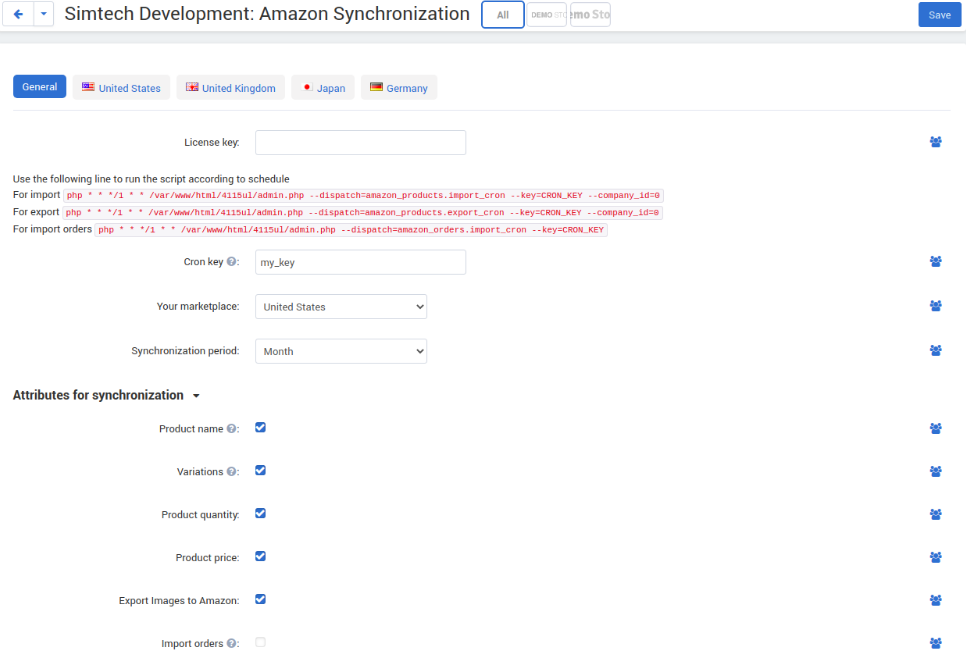The width and height of the screenshot is (966, 666).
Task: Open the United States tab
Action: click(x=121, y=87)
